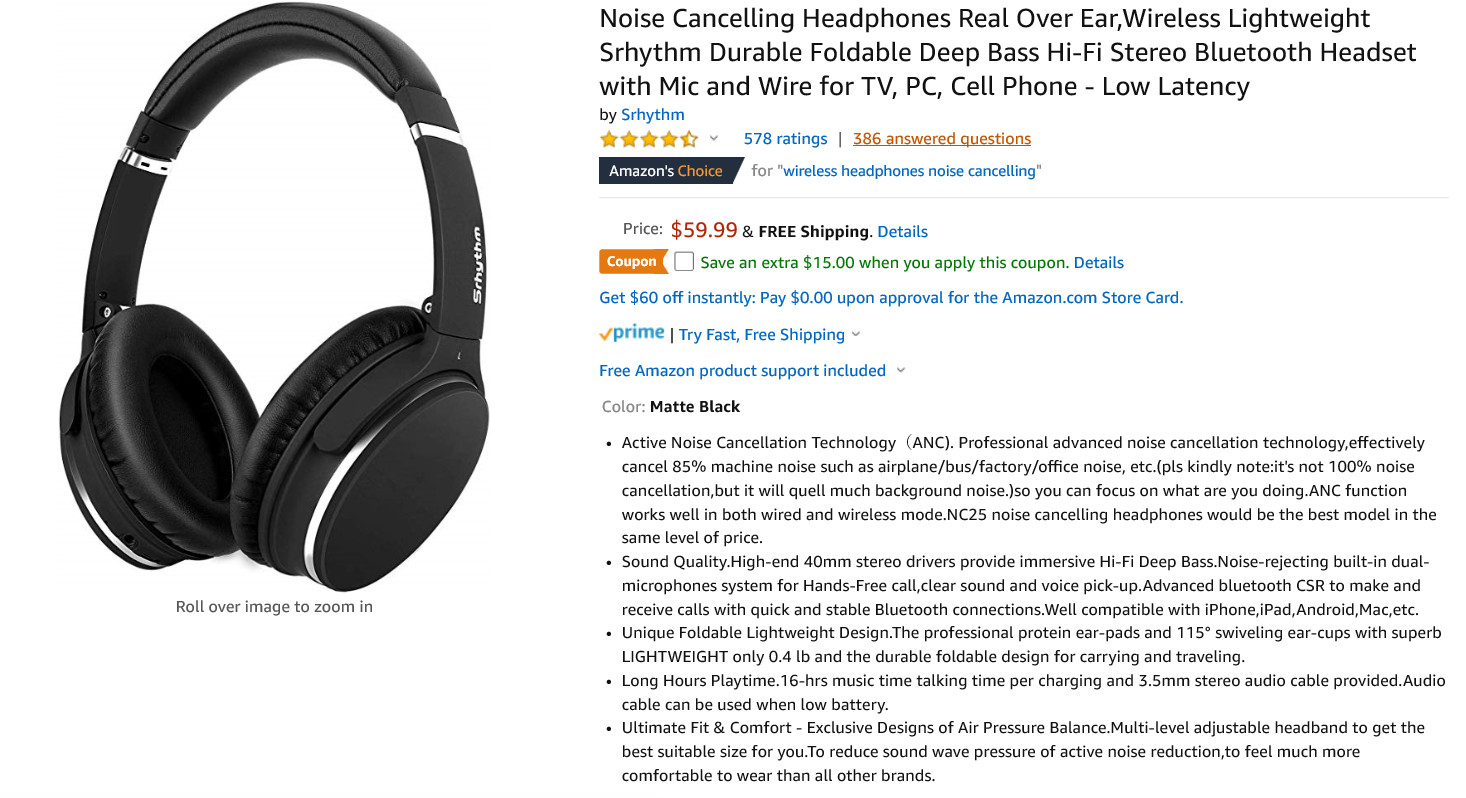Open the Srhythm brand link
Screen dimensions: 1466x798
[653, 114]
